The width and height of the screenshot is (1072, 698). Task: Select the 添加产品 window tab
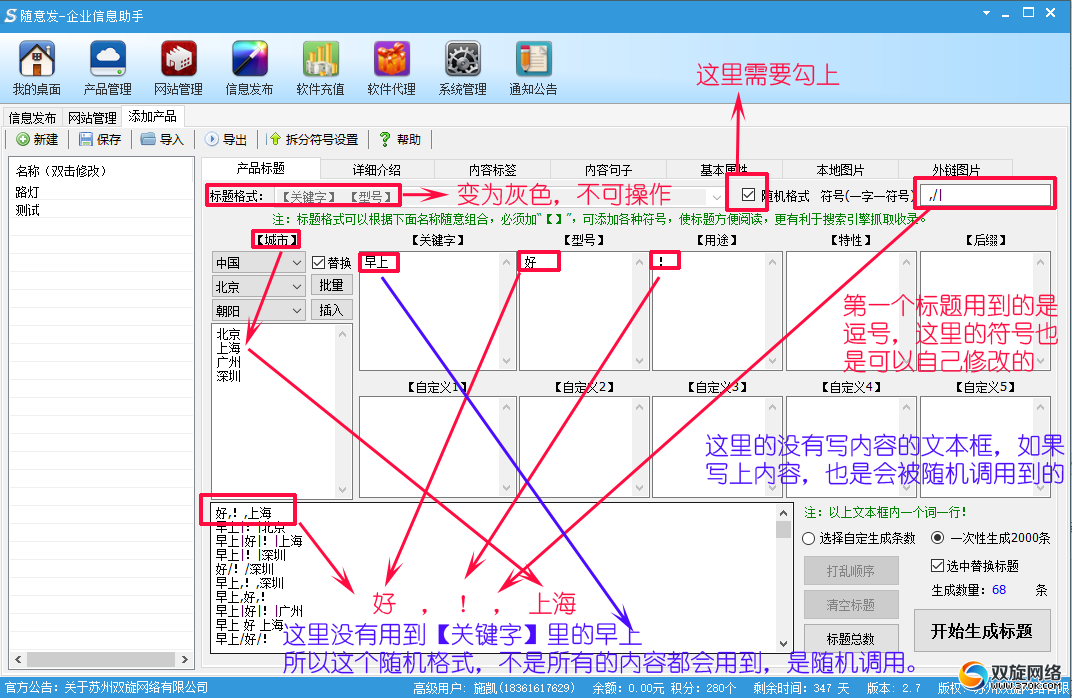tap(152, 116)
